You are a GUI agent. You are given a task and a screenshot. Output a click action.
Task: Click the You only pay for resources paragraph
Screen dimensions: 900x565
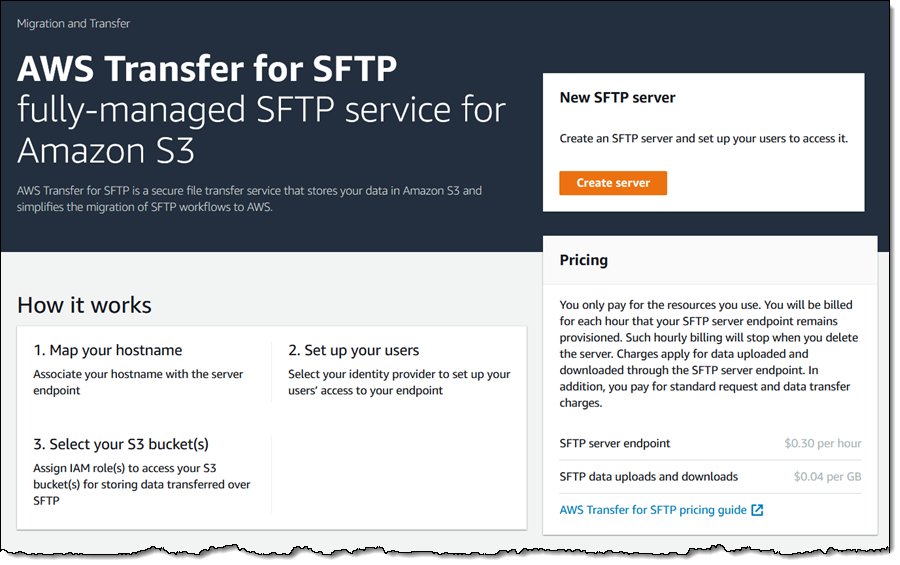[x=709, y=354]
